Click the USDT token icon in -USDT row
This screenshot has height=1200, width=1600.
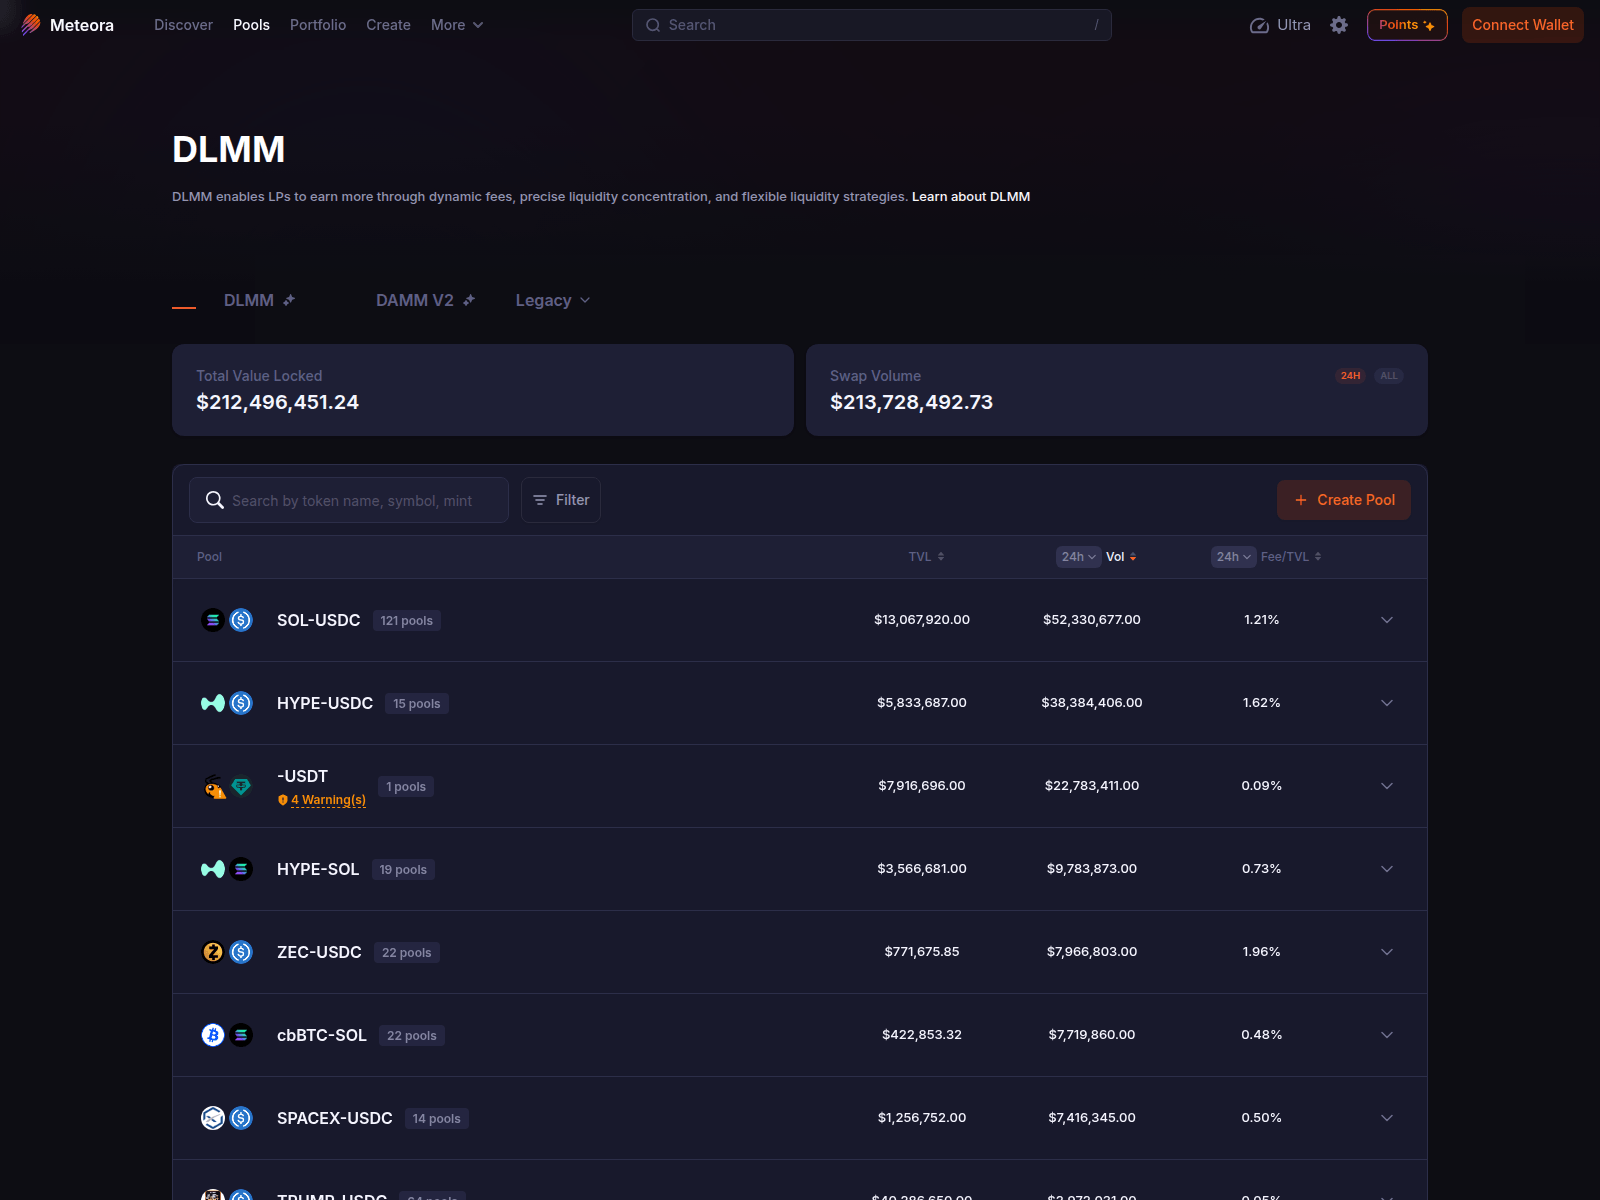[x=241, y=786]
